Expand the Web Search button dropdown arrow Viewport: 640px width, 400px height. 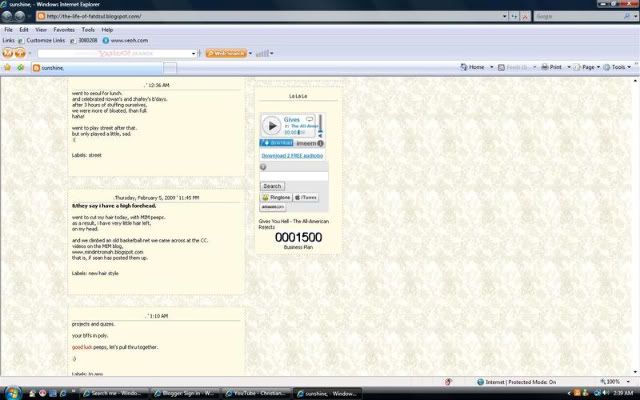[250, 53]
